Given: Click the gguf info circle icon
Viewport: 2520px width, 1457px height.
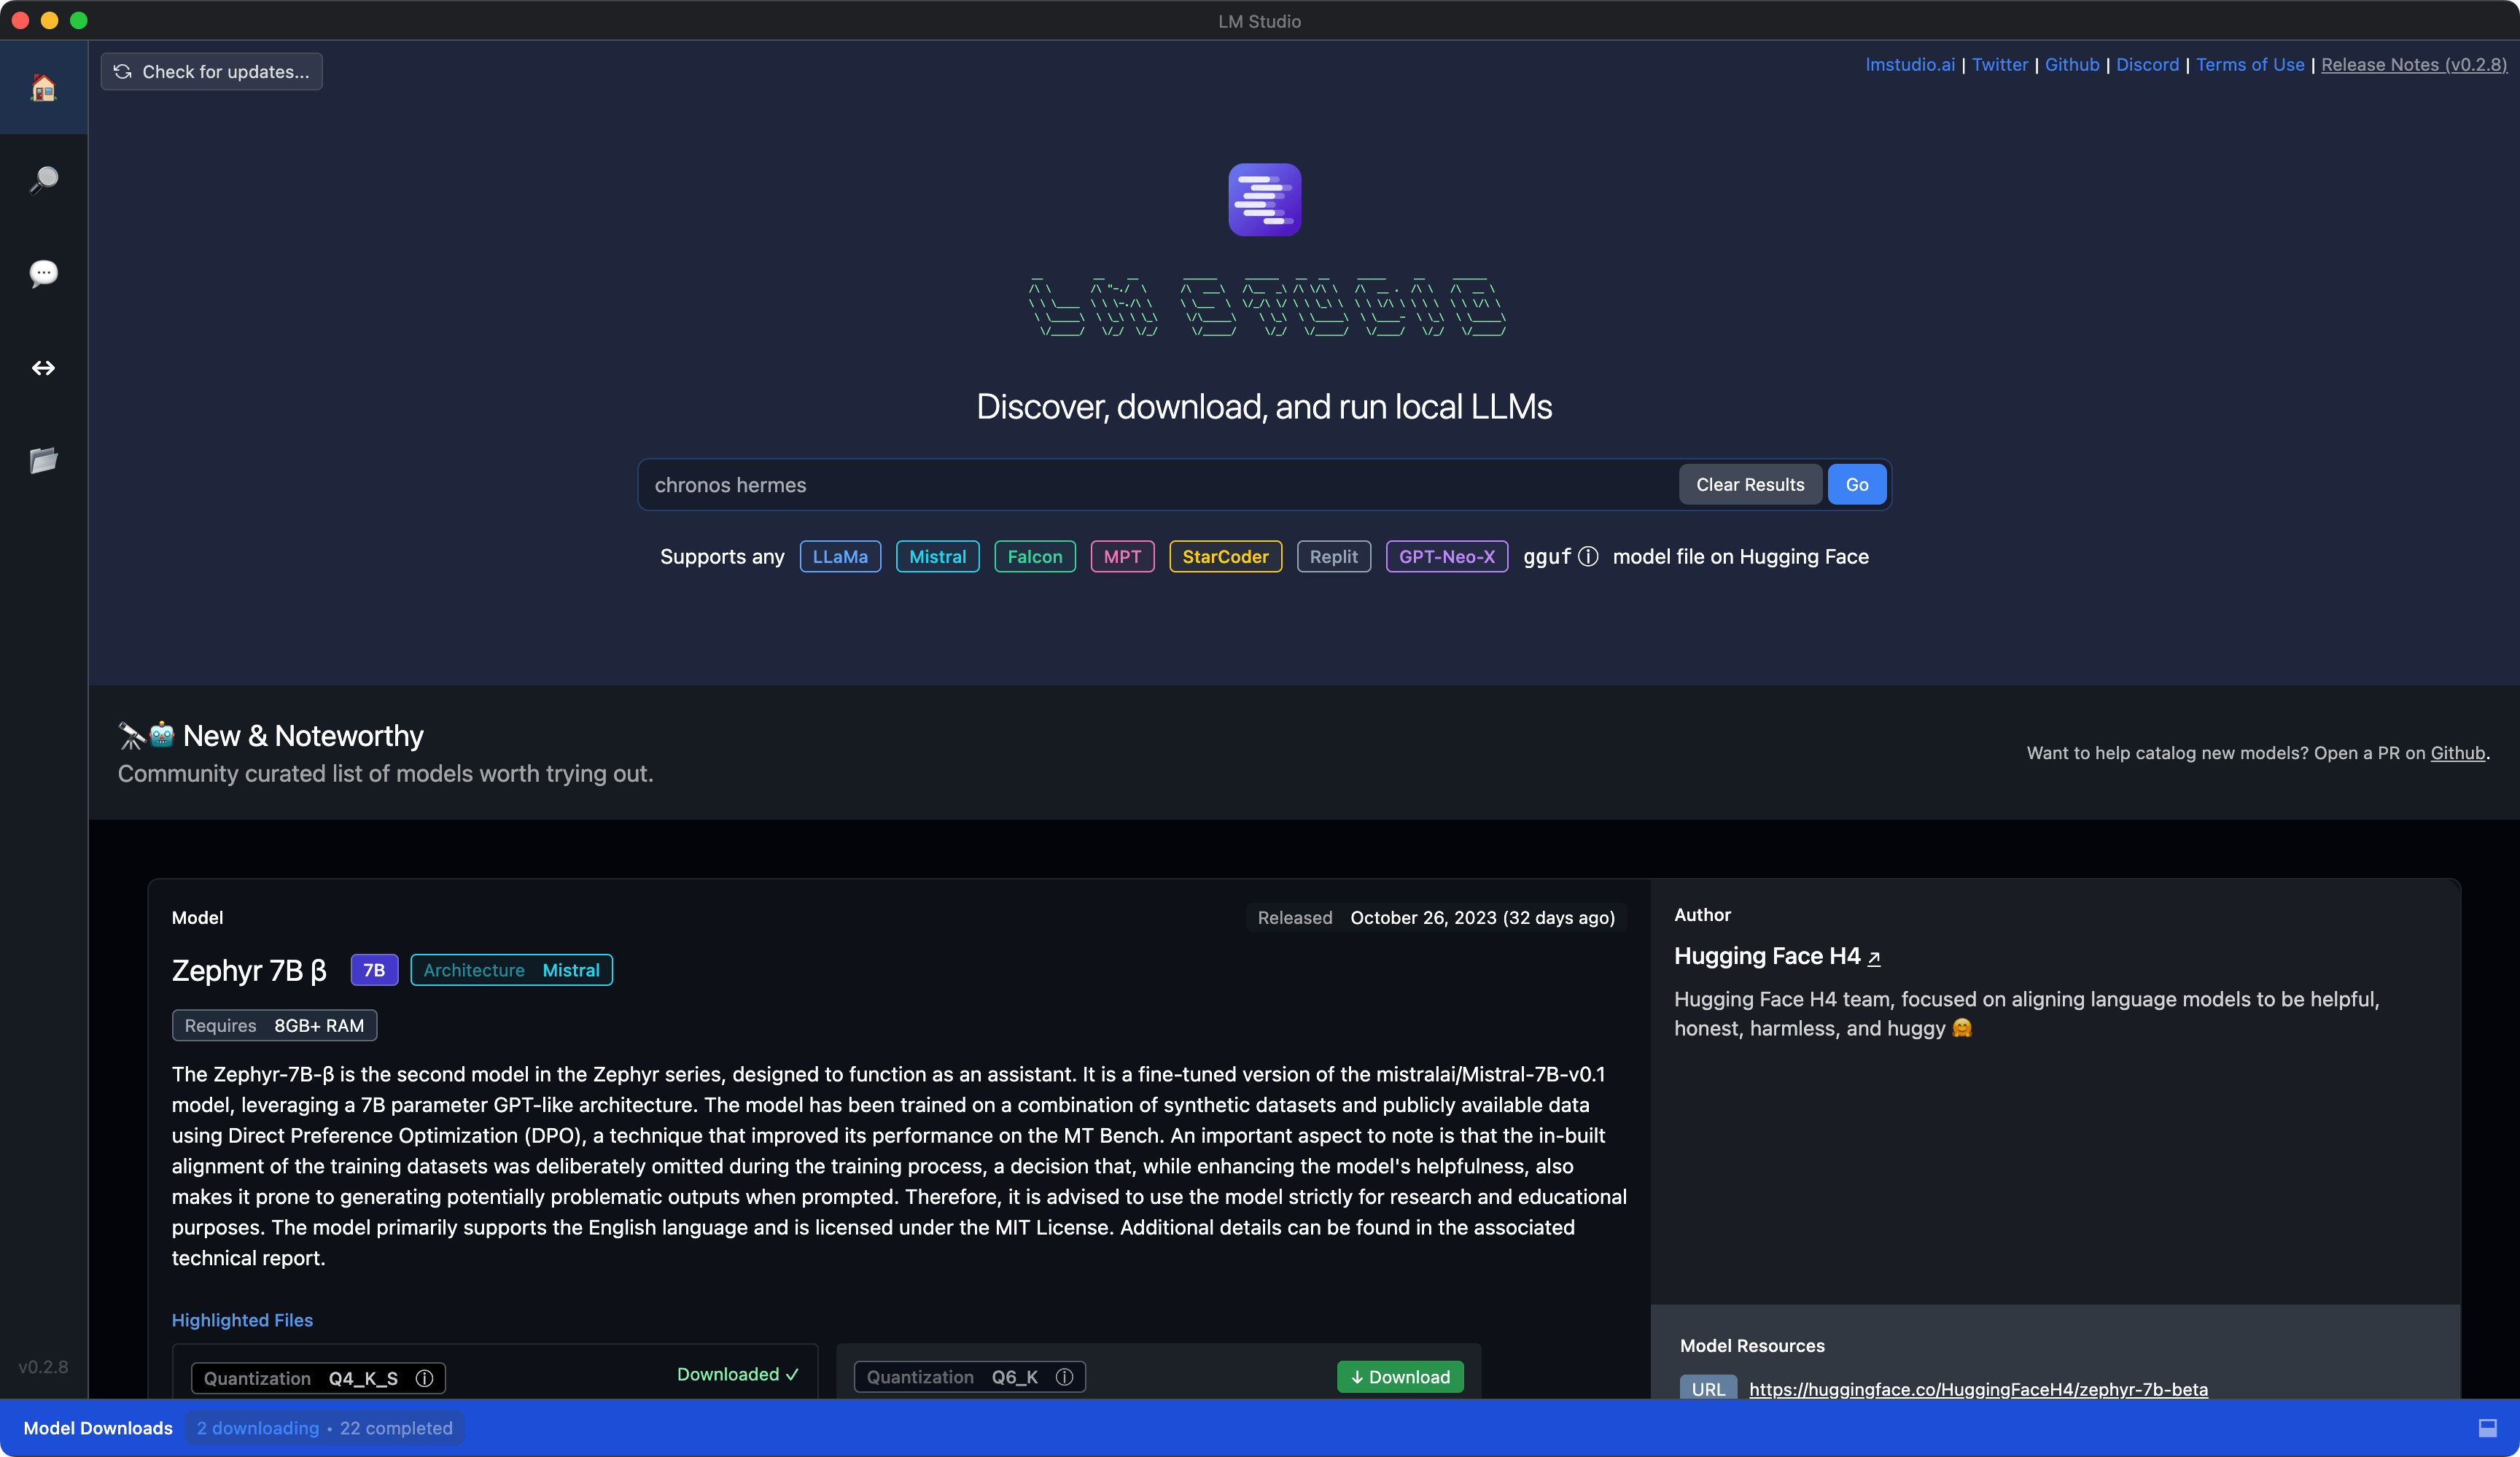Looking at the screenshot, I should tap(1588, 557).
